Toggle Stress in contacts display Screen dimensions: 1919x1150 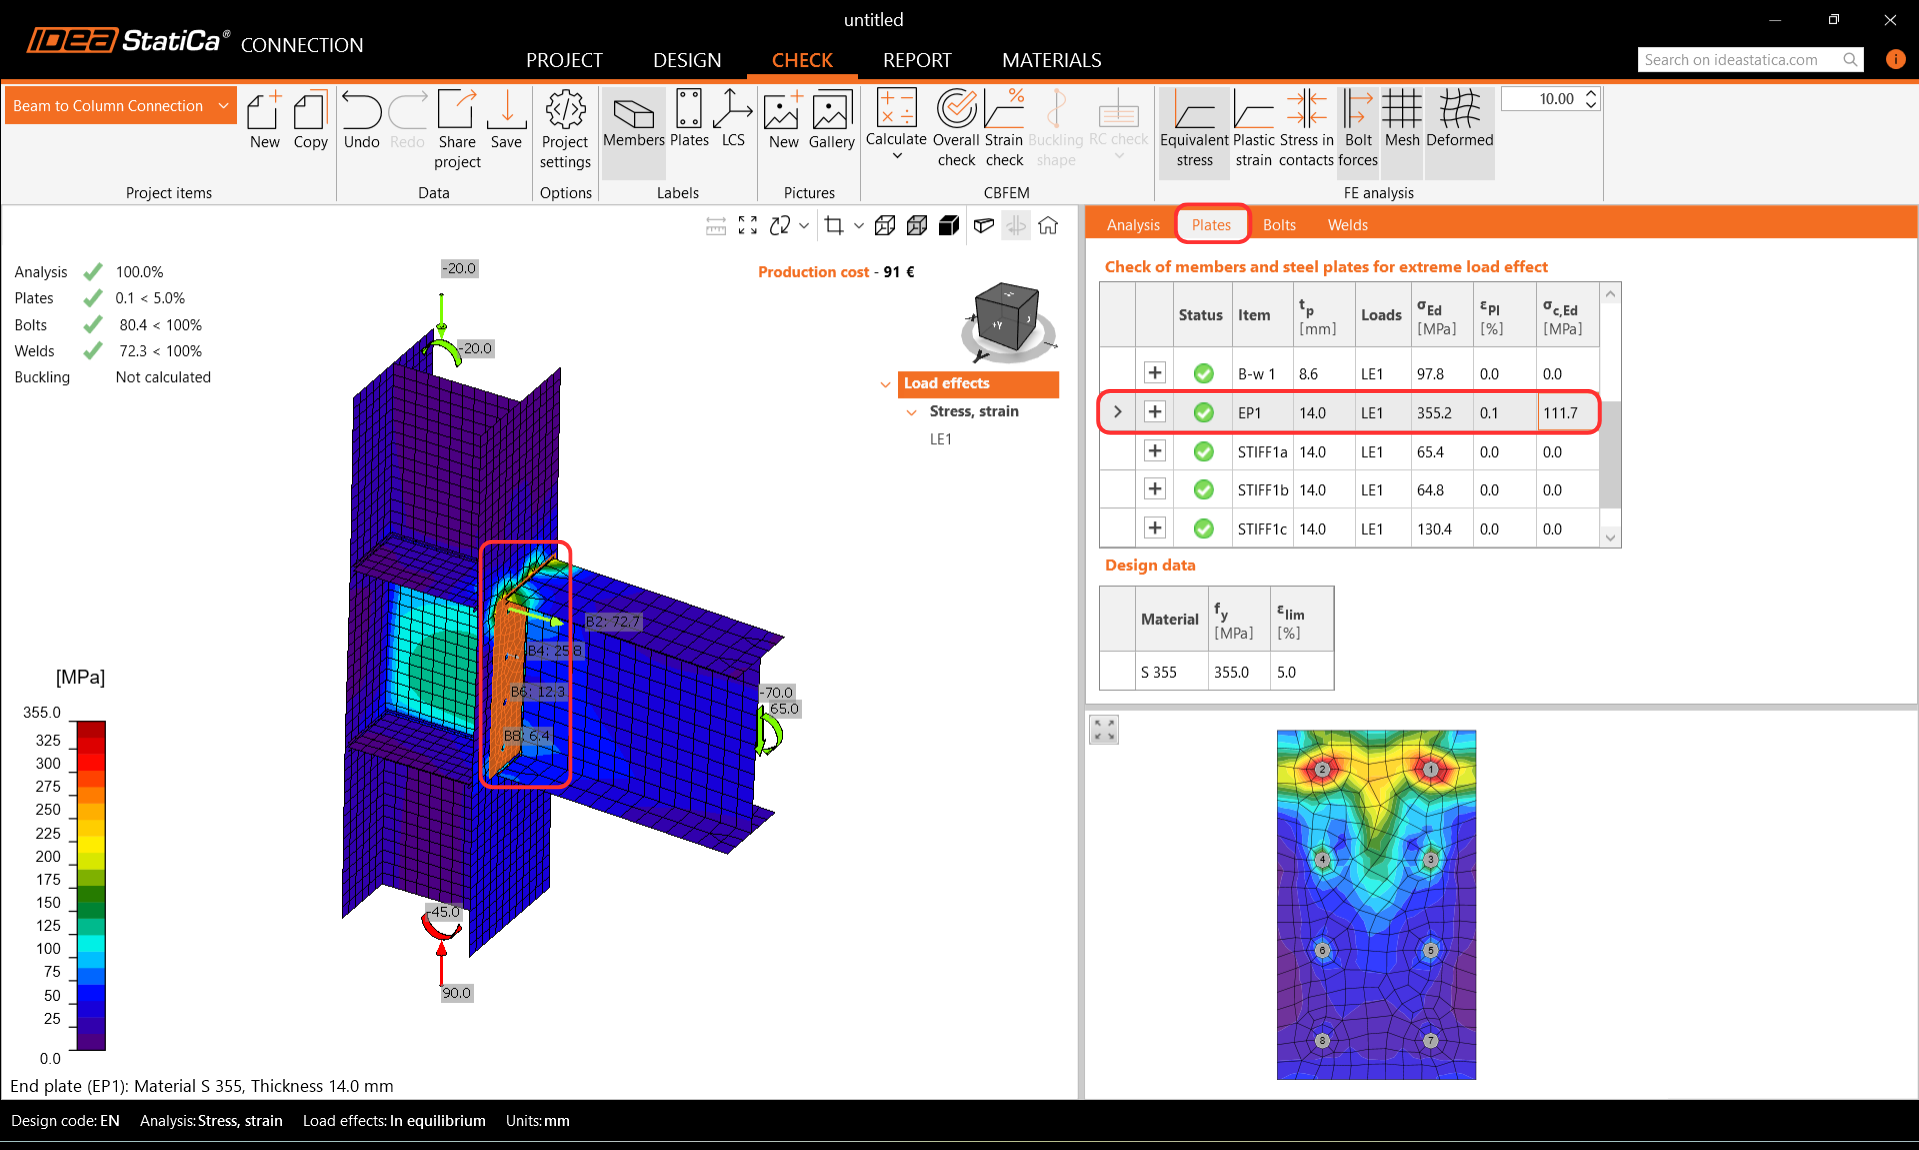click(1306, 129)
